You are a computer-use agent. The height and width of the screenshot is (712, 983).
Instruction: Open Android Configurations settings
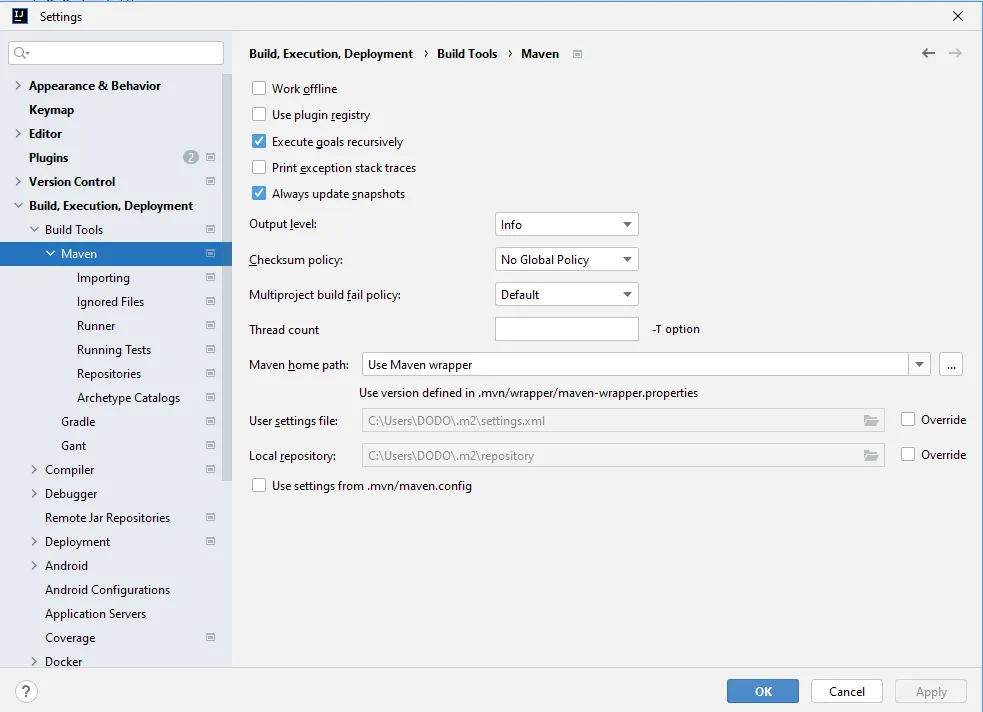[107, 590]
